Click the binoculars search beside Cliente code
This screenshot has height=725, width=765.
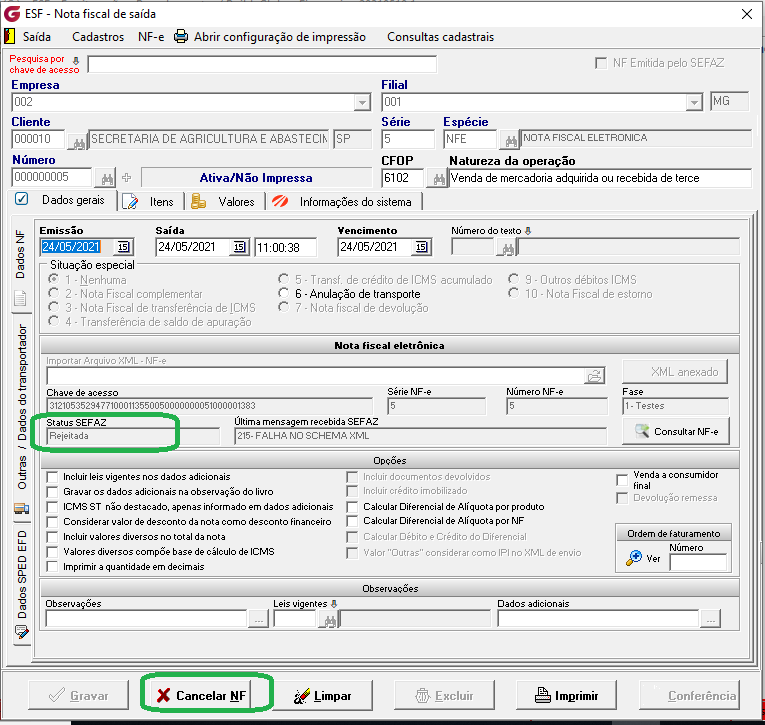tap(77, 141)
